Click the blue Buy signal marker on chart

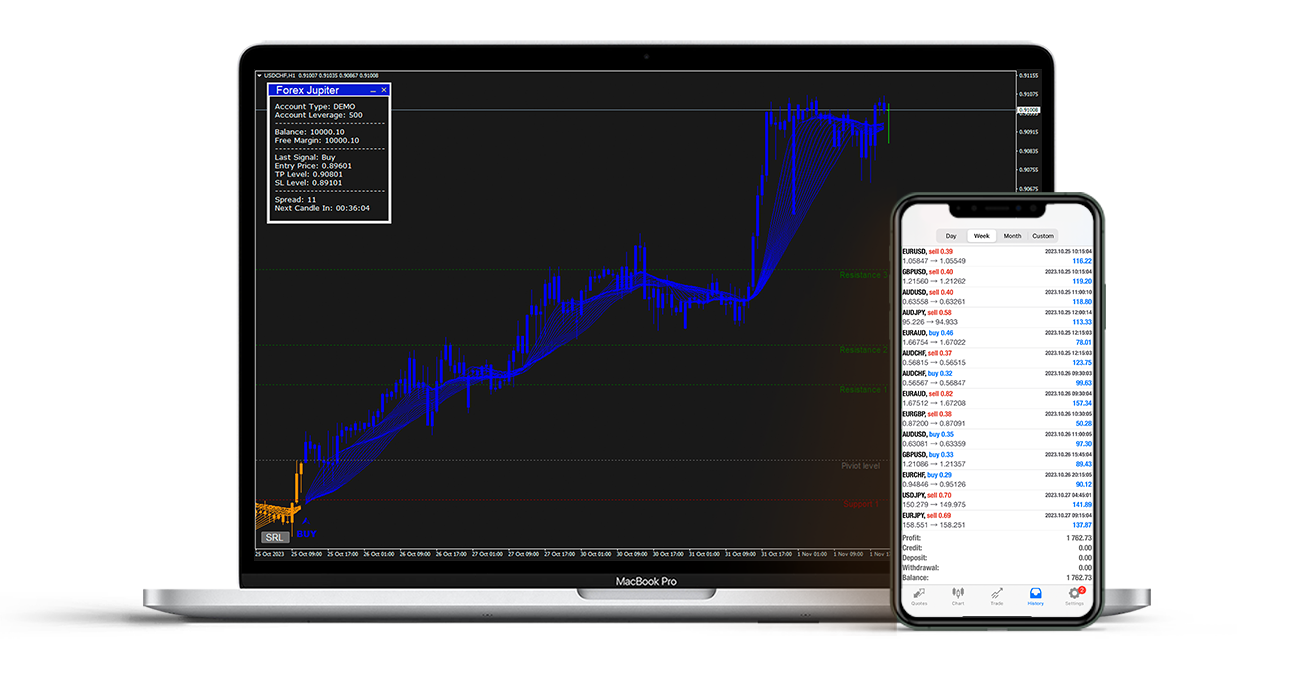pyautogui.click(x=306, y=528)
